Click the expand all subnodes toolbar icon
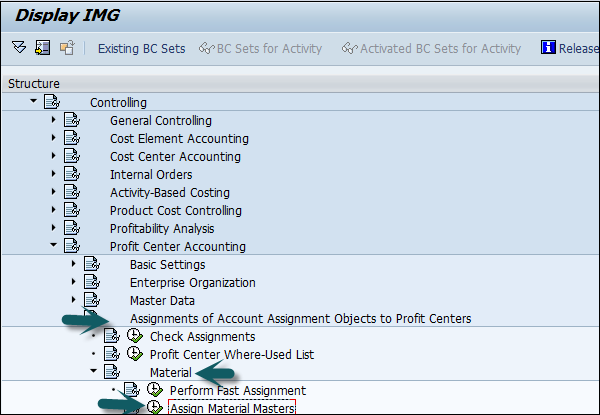Screen dimensions: 600x415 tap(19, 48)
